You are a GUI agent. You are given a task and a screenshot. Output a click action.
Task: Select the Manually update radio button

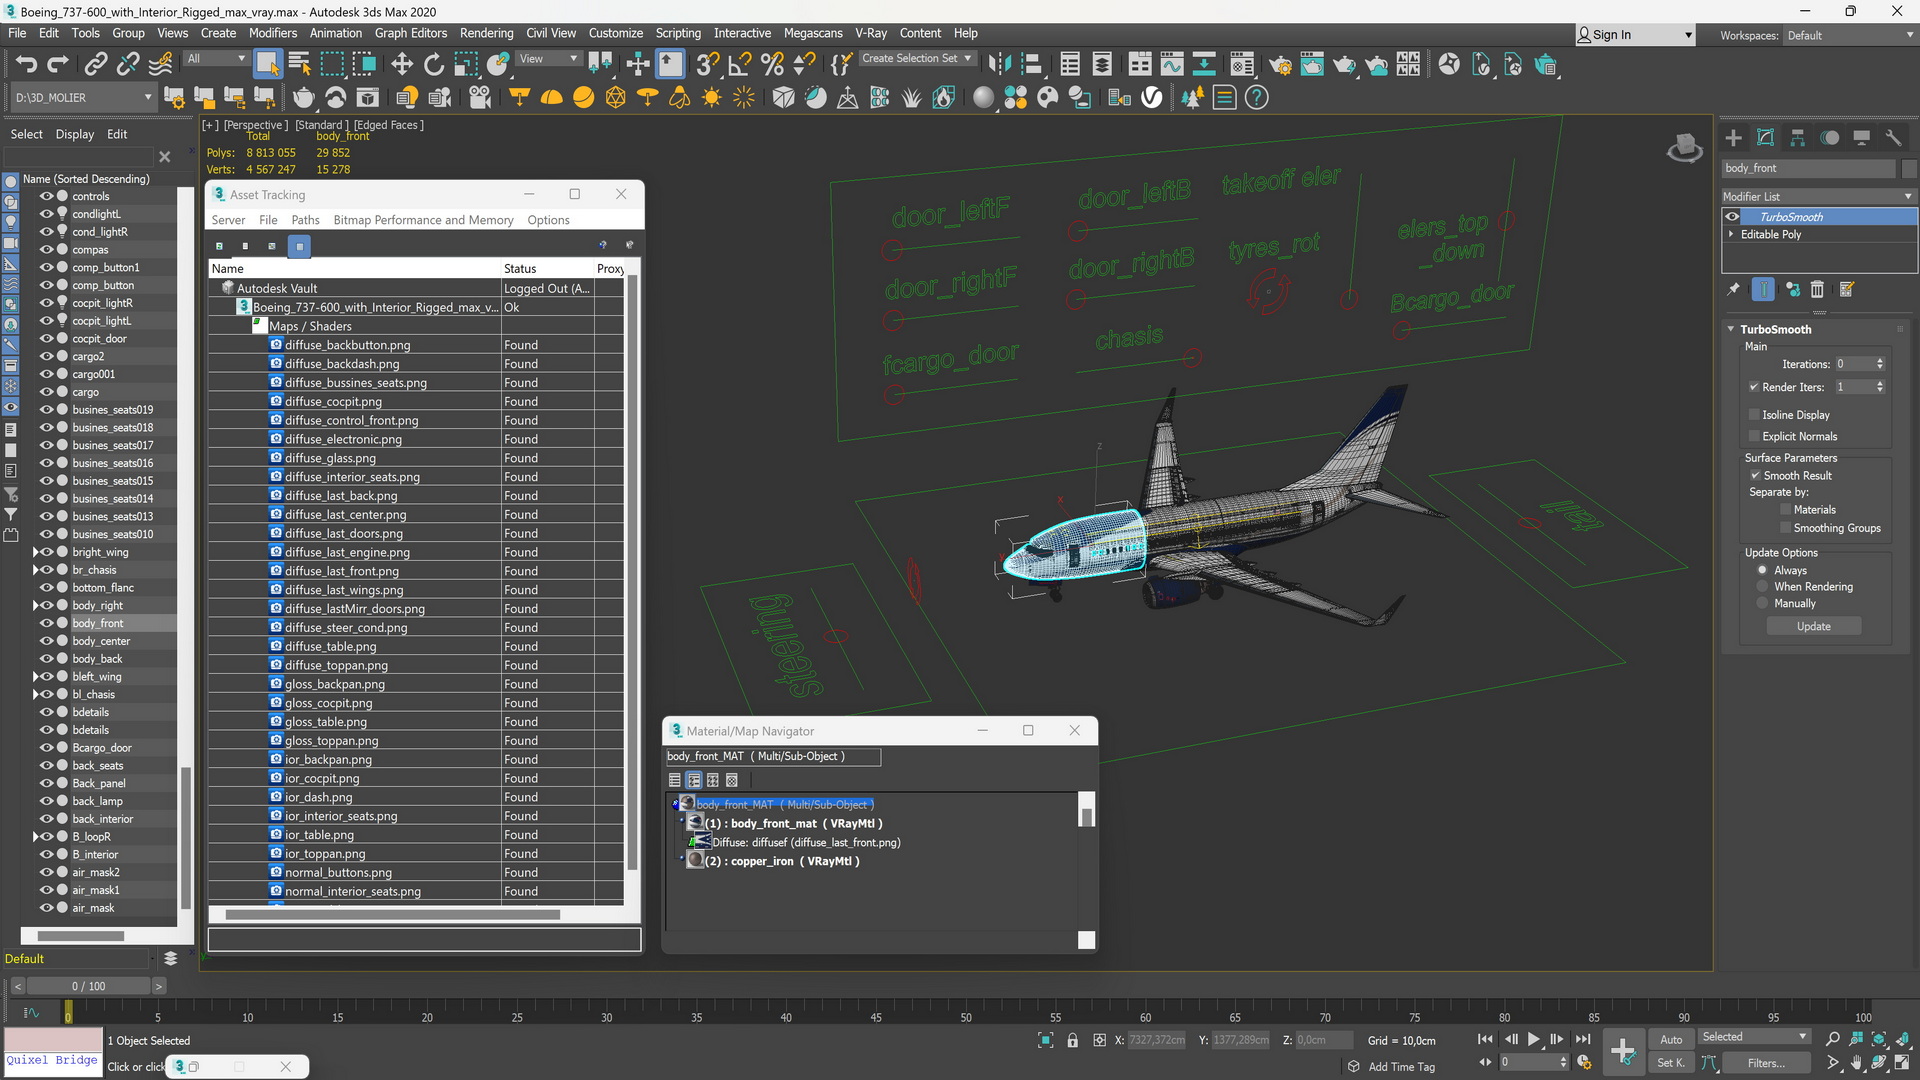(x=1762, y=604)
